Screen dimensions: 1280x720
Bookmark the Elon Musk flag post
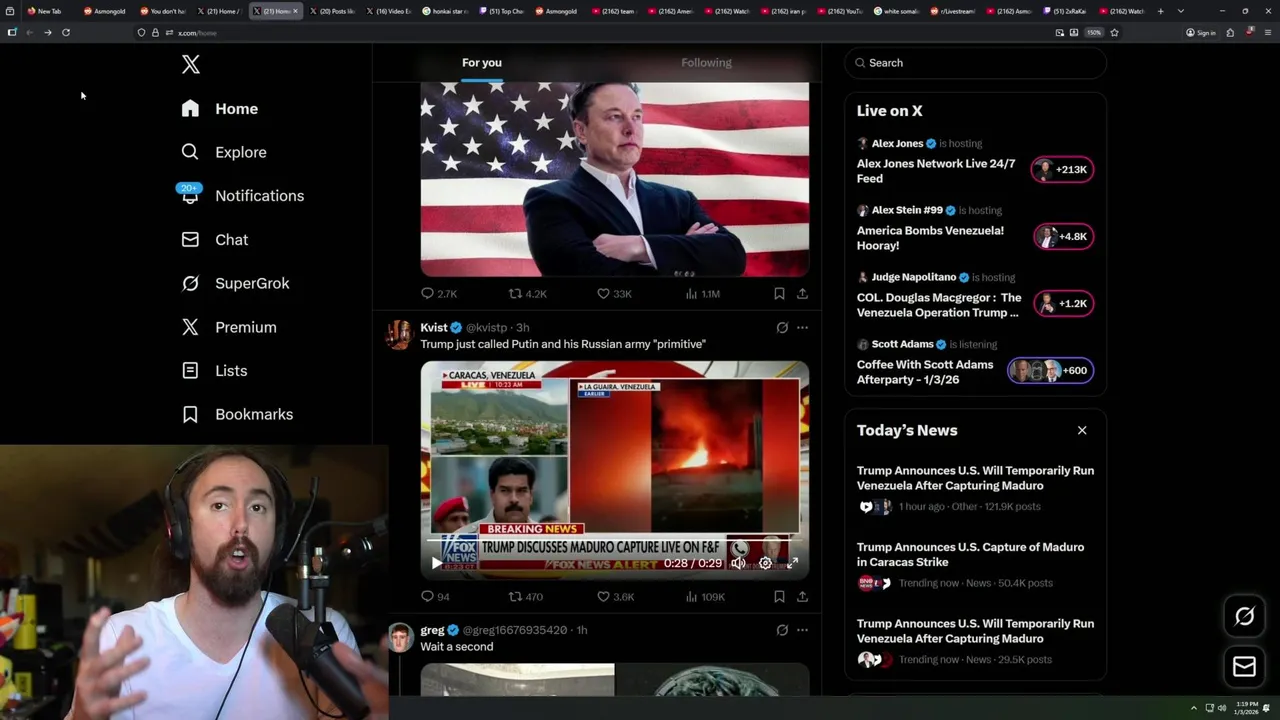click(779, 294)
